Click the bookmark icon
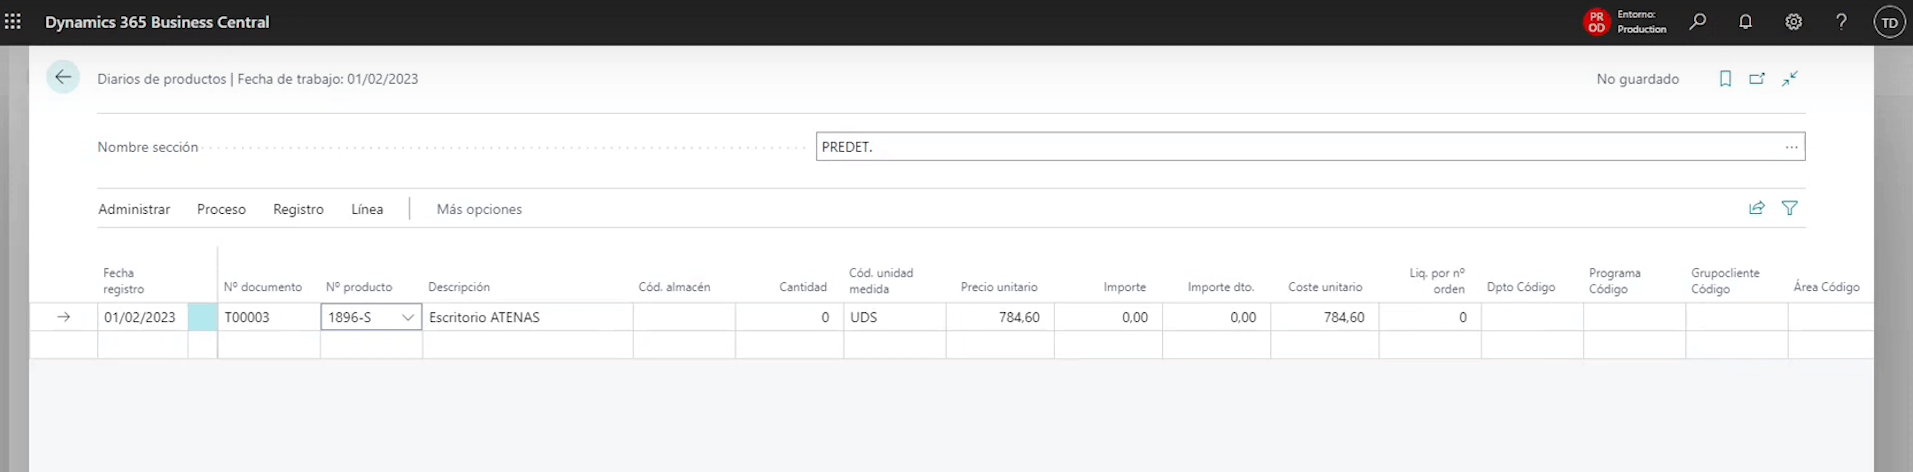Viewport: 1913px width, 472px height. (x=1725, y=78)
